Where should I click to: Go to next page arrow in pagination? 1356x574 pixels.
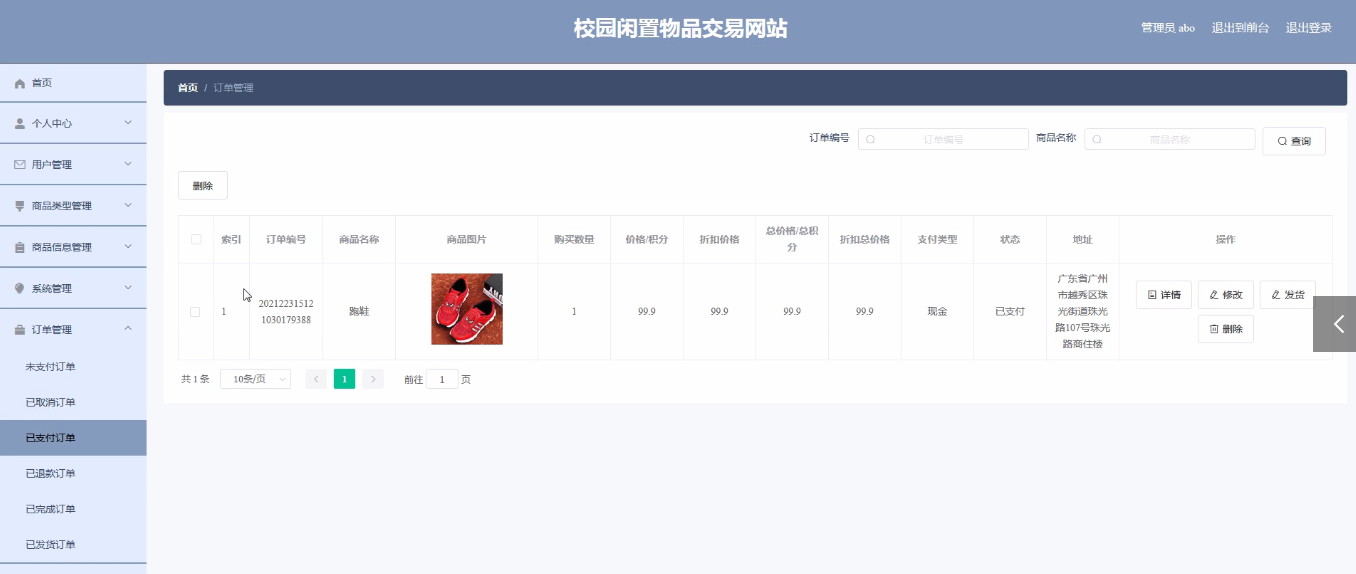(x=373, y=379)
